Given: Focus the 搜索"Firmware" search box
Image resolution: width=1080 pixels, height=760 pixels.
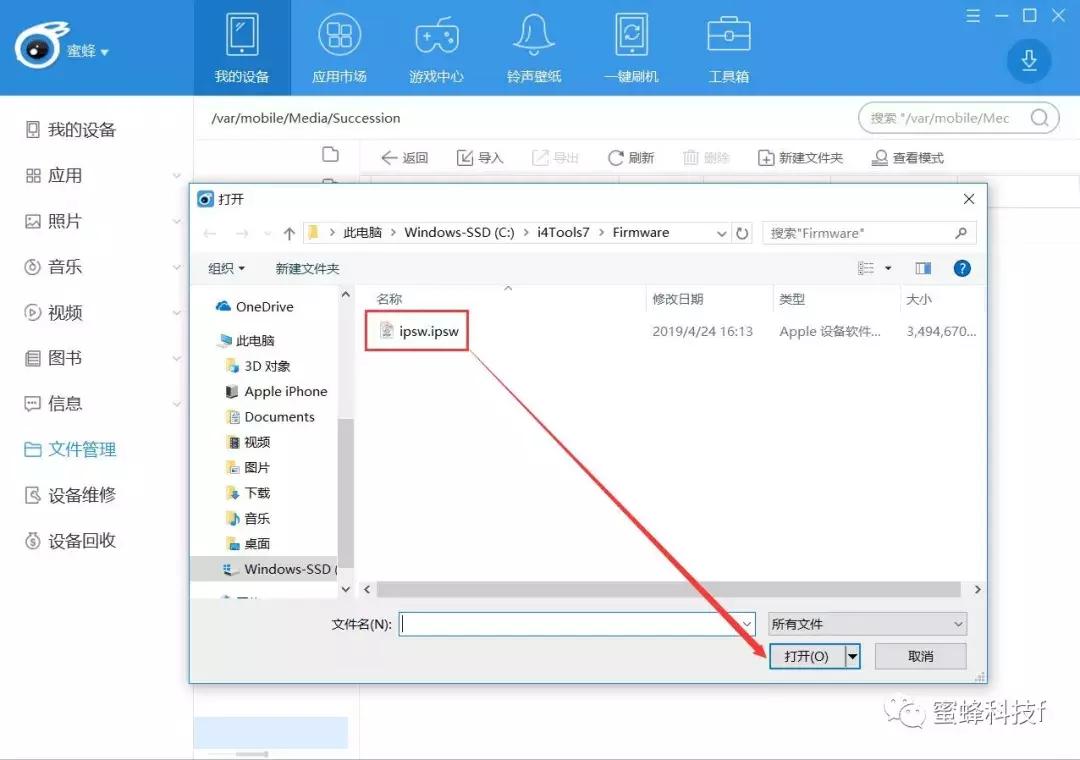Looking at the screenshot, I should coord(869,233).
